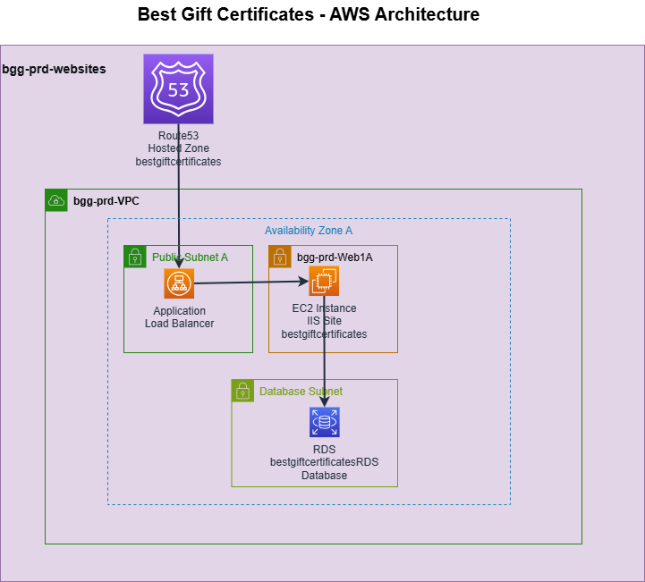Viewport: 645px width, 582px height.
Task: Click the 'Availability Zone A' label
Action: coord(309,230)
